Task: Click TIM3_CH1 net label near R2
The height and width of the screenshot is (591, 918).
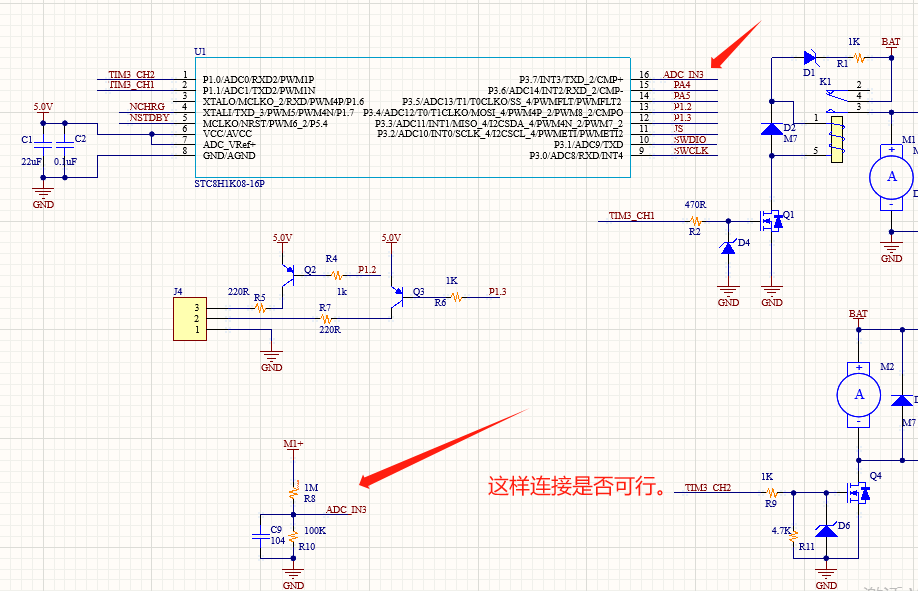Action: 631,216
